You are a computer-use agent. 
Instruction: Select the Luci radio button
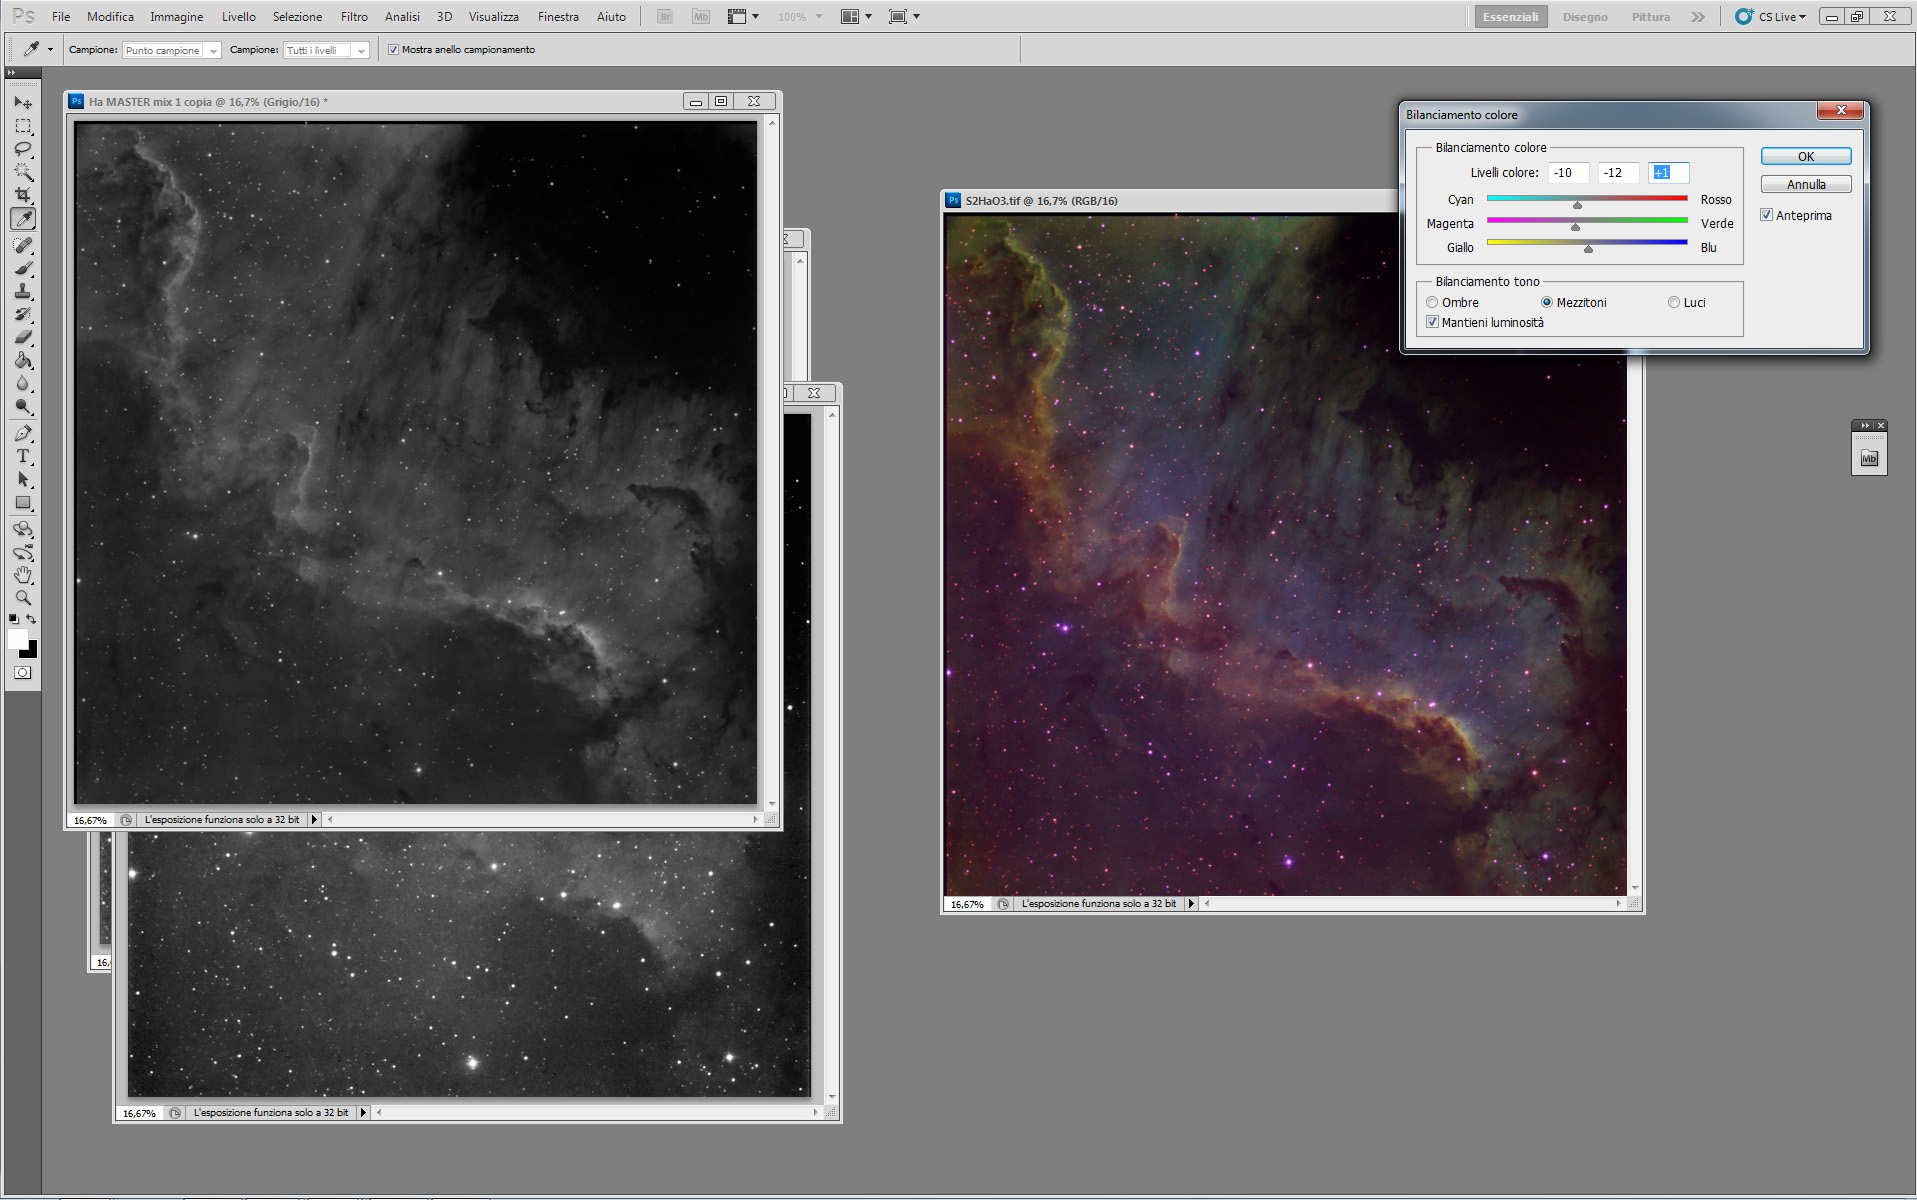1673,302
